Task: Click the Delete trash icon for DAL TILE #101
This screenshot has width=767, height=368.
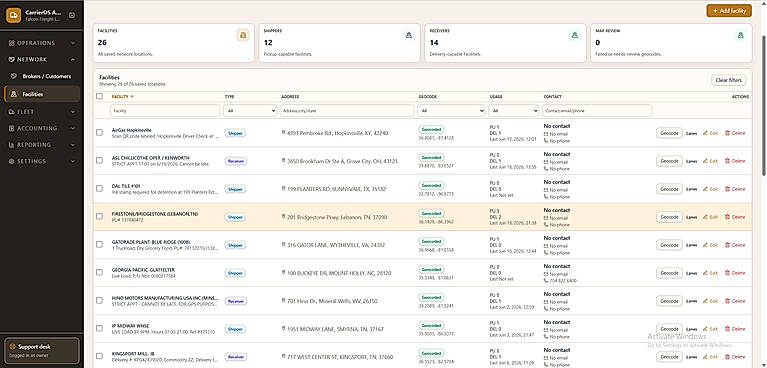Action: click(727, 189)
